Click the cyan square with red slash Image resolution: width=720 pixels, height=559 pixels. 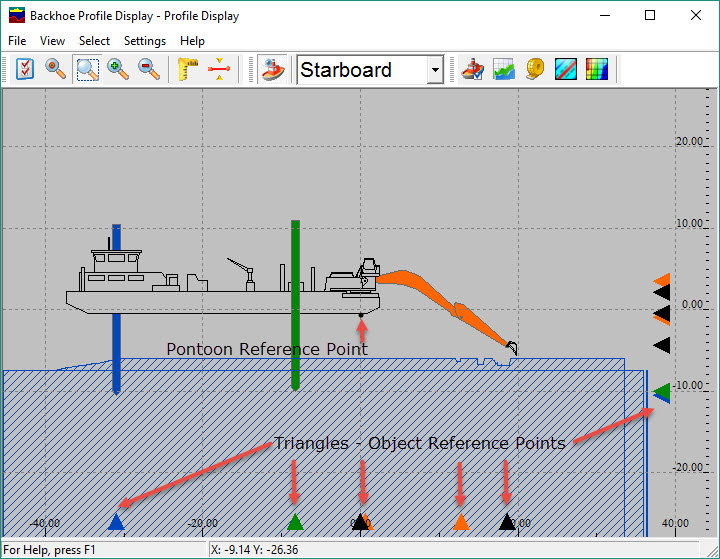[566, 69]
